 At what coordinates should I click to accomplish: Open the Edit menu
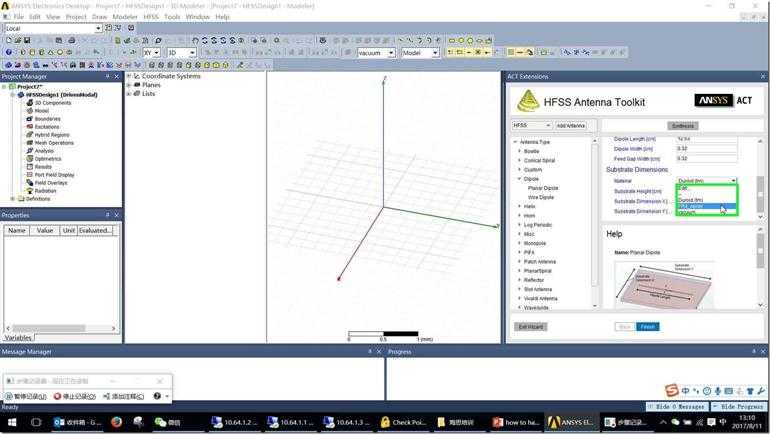point(34,17)
